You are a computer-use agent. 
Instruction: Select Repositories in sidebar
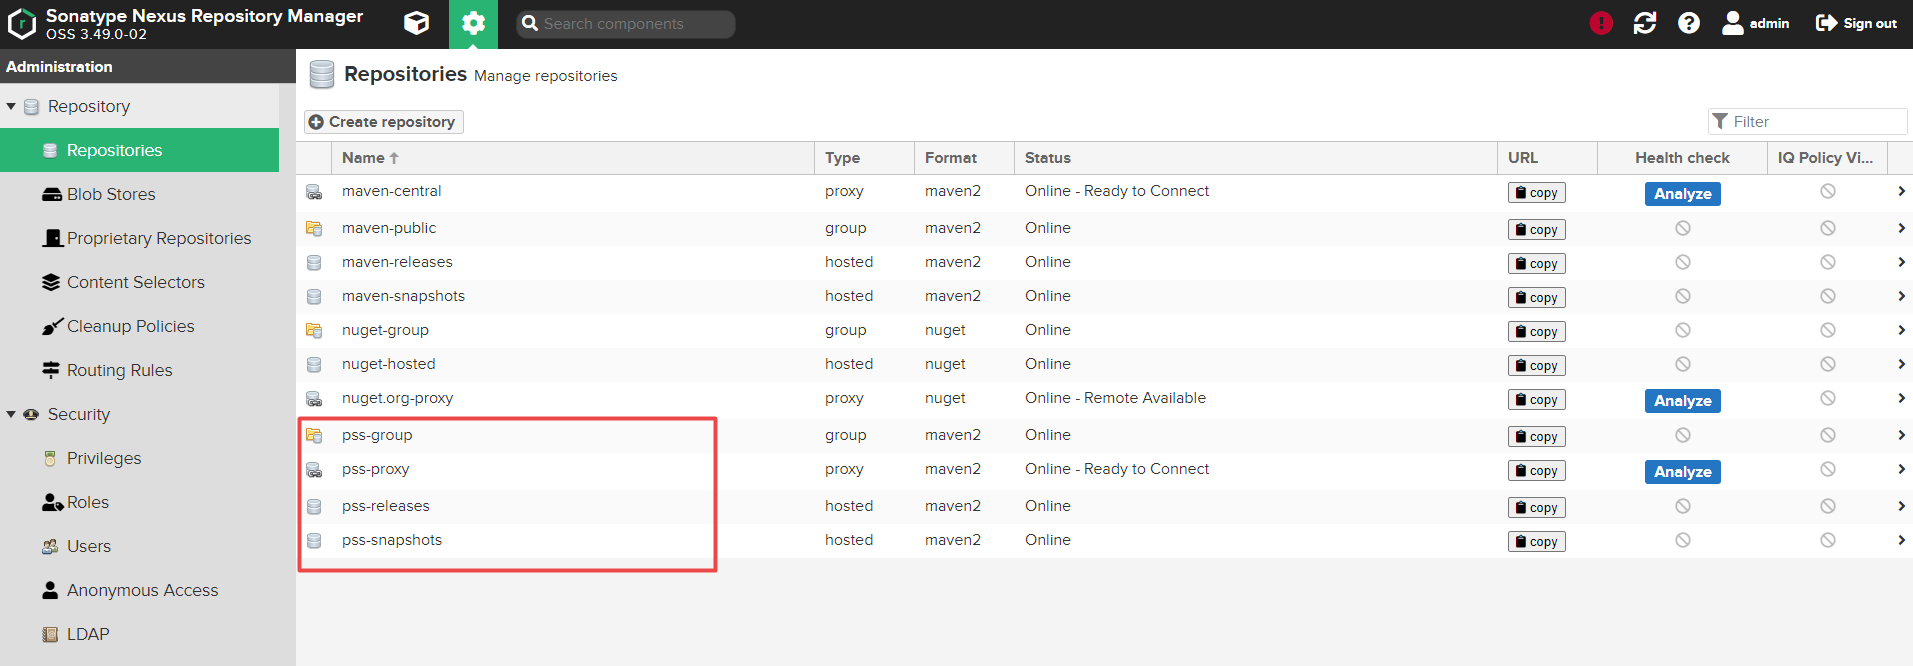click(x=140, y=150)
